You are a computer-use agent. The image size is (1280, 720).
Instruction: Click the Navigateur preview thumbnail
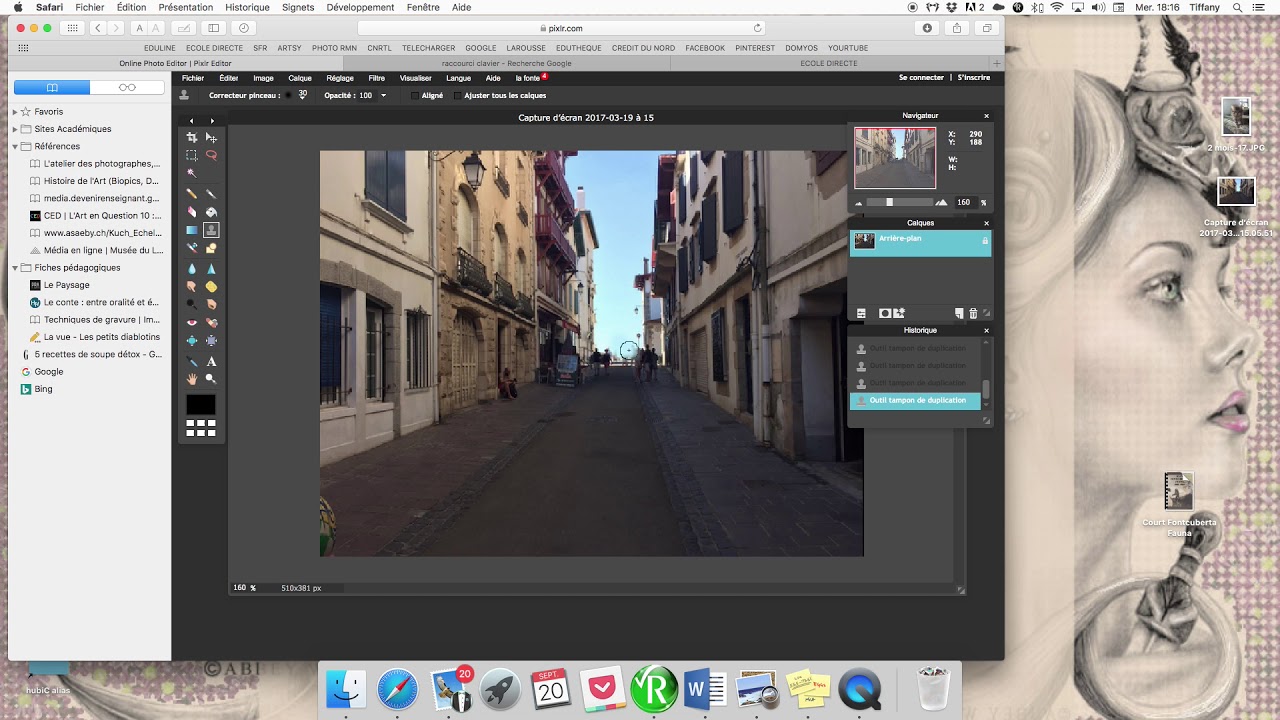[x=895, y=158]
